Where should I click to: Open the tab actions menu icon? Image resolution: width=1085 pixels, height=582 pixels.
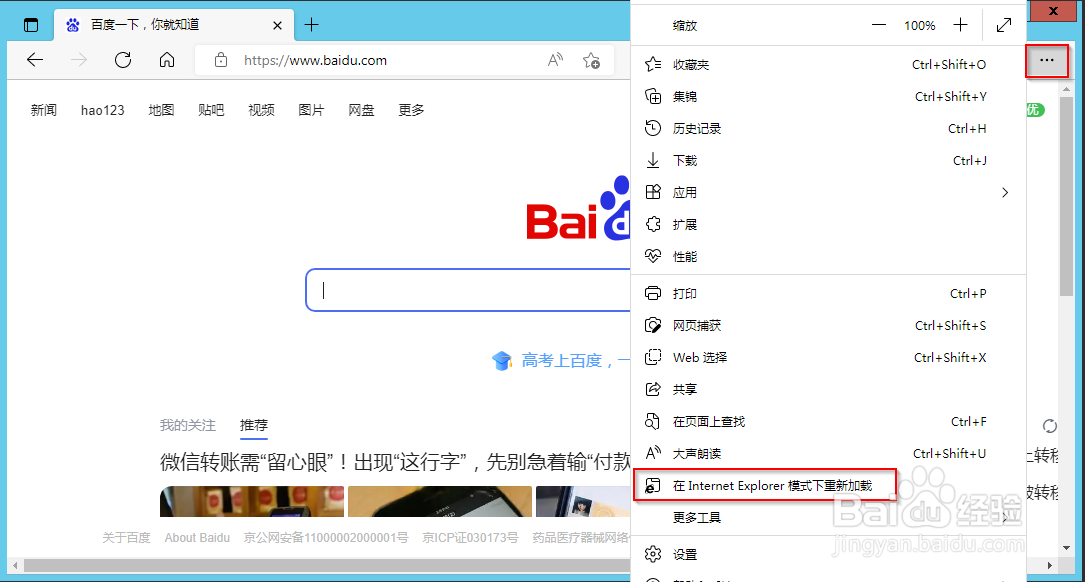pos(30,26)
